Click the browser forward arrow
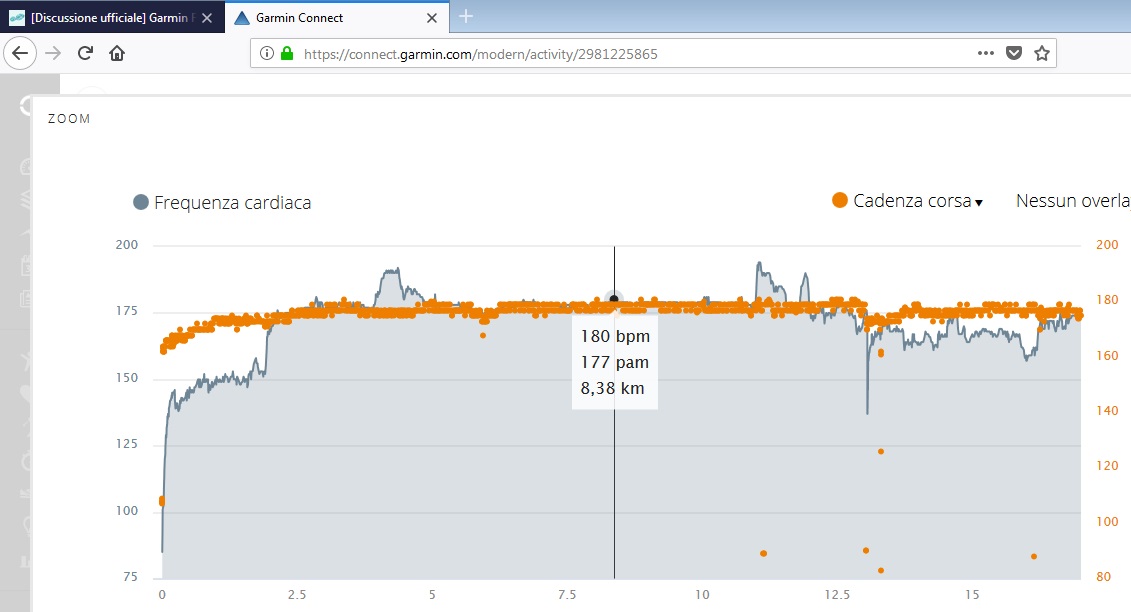The width and height of the screenshot is (1131, 612). point(53,53)
